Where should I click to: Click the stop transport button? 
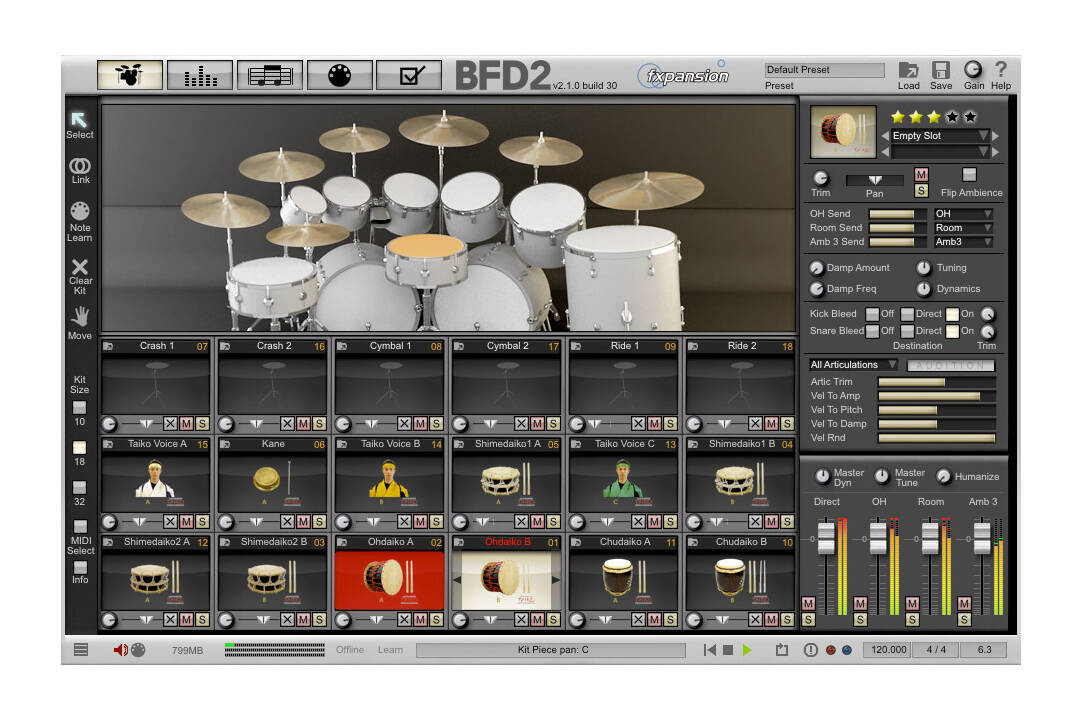(x=727, y=649)
